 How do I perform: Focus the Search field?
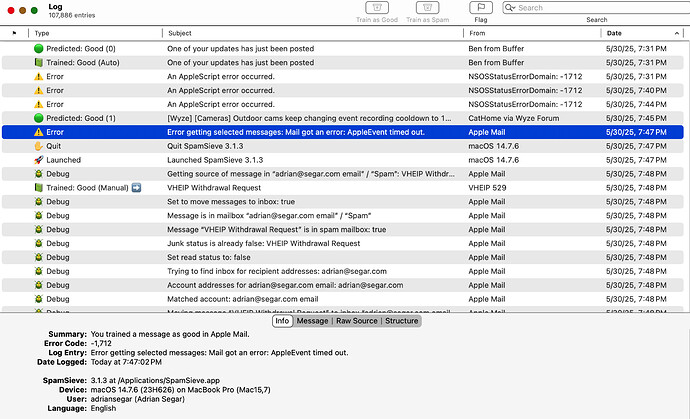(598, 7)
